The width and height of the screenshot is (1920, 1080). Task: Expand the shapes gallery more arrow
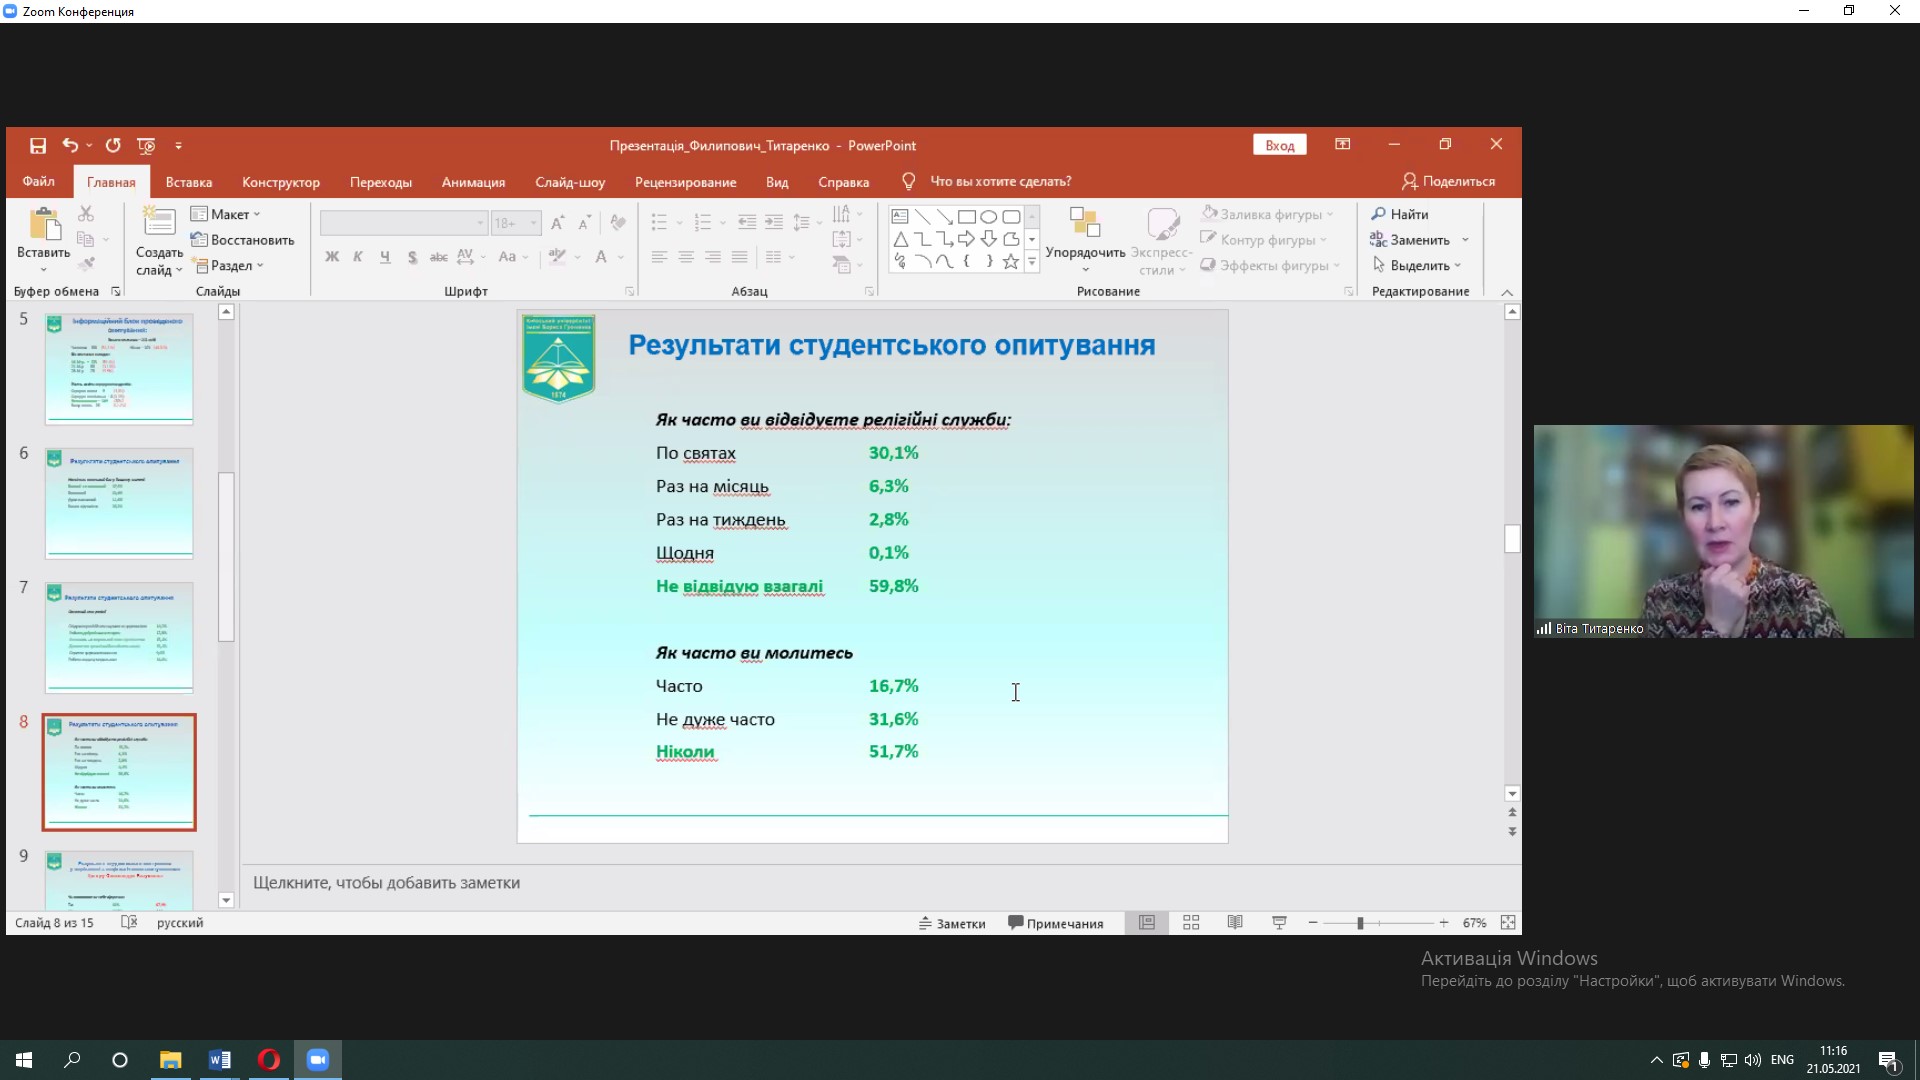point(1032,263)
